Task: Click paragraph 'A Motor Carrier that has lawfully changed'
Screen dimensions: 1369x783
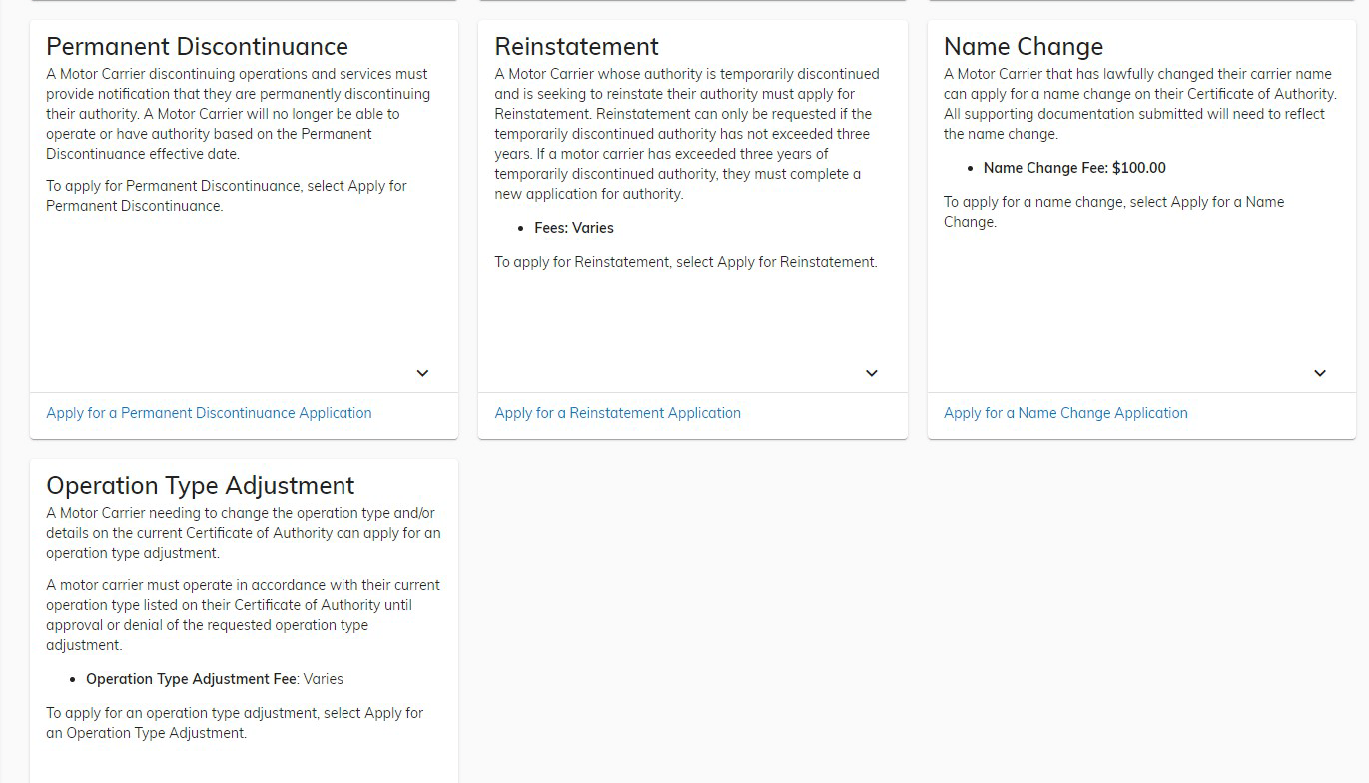Action: 1140,104
